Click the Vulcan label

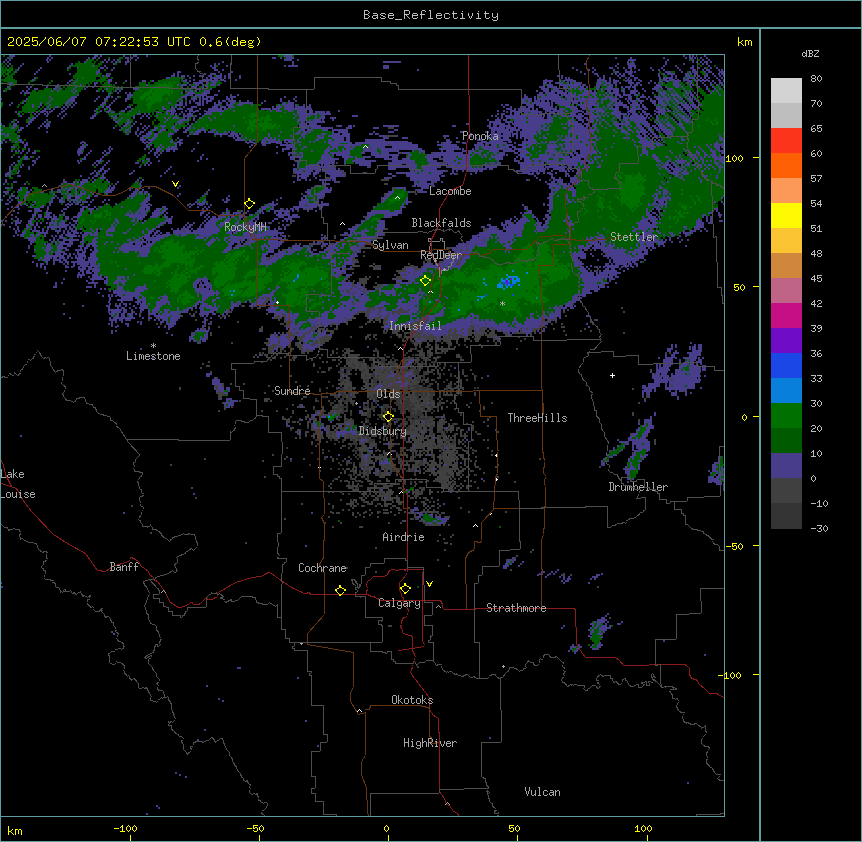click(x=542, y=792)
